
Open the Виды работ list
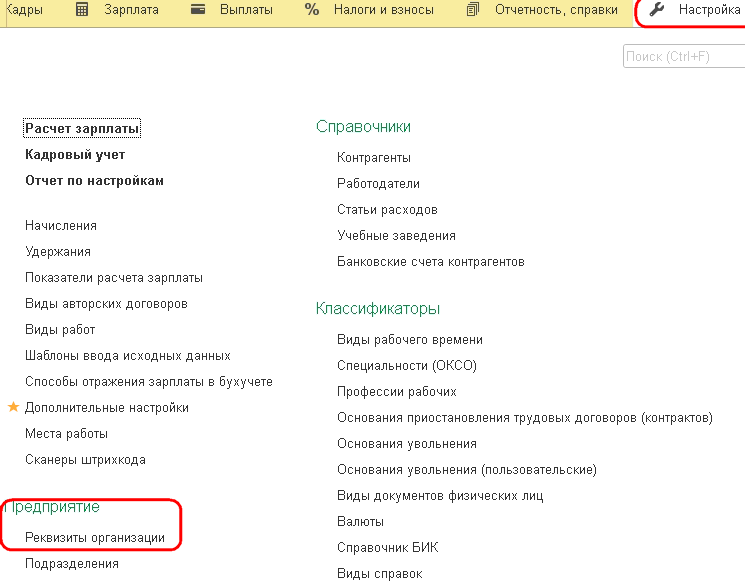(x=60, y=330)
